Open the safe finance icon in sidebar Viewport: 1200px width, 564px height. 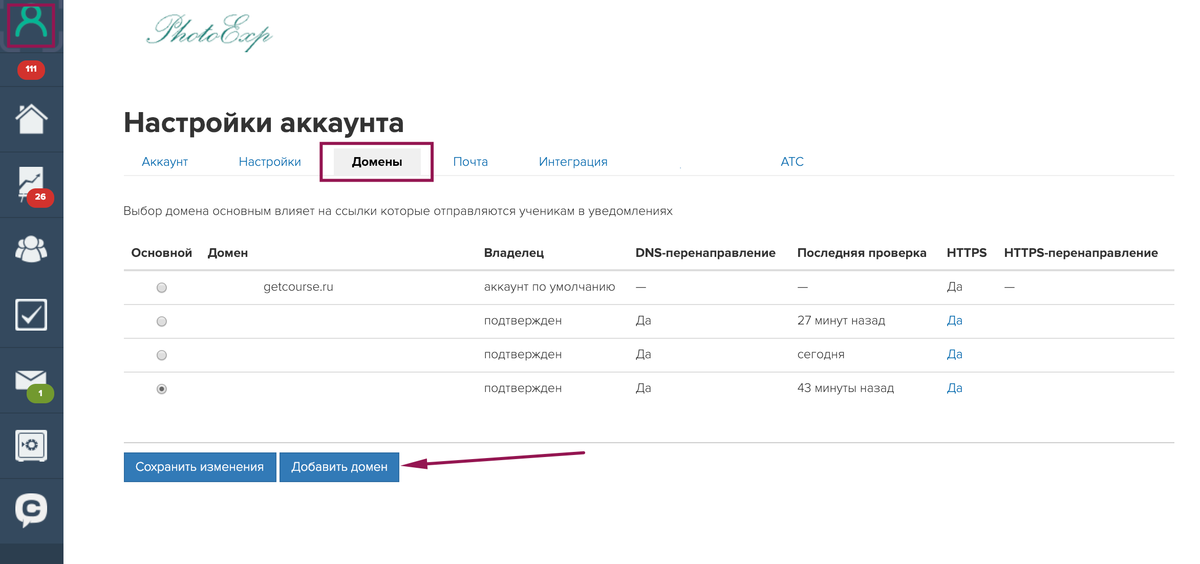[x=31, y=445]
